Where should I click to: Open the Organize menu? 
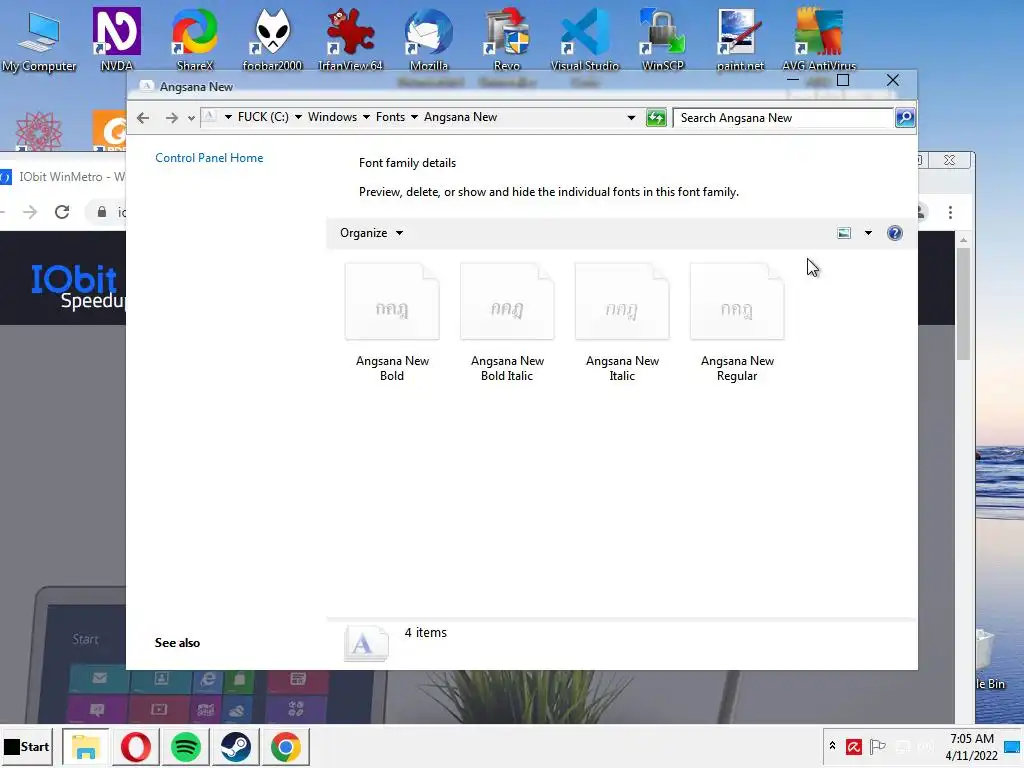point(372,233)
